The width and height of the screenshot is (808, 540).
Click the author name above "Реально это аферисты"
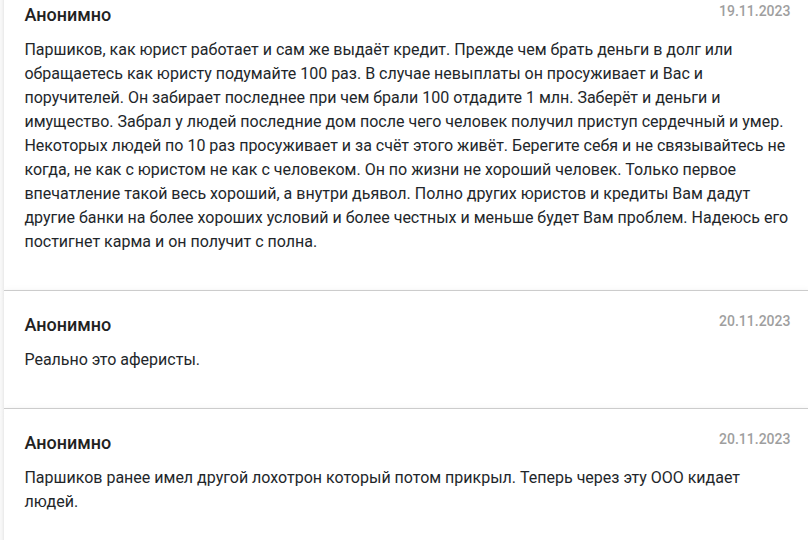pyautogui.click(x=67, y=325)
